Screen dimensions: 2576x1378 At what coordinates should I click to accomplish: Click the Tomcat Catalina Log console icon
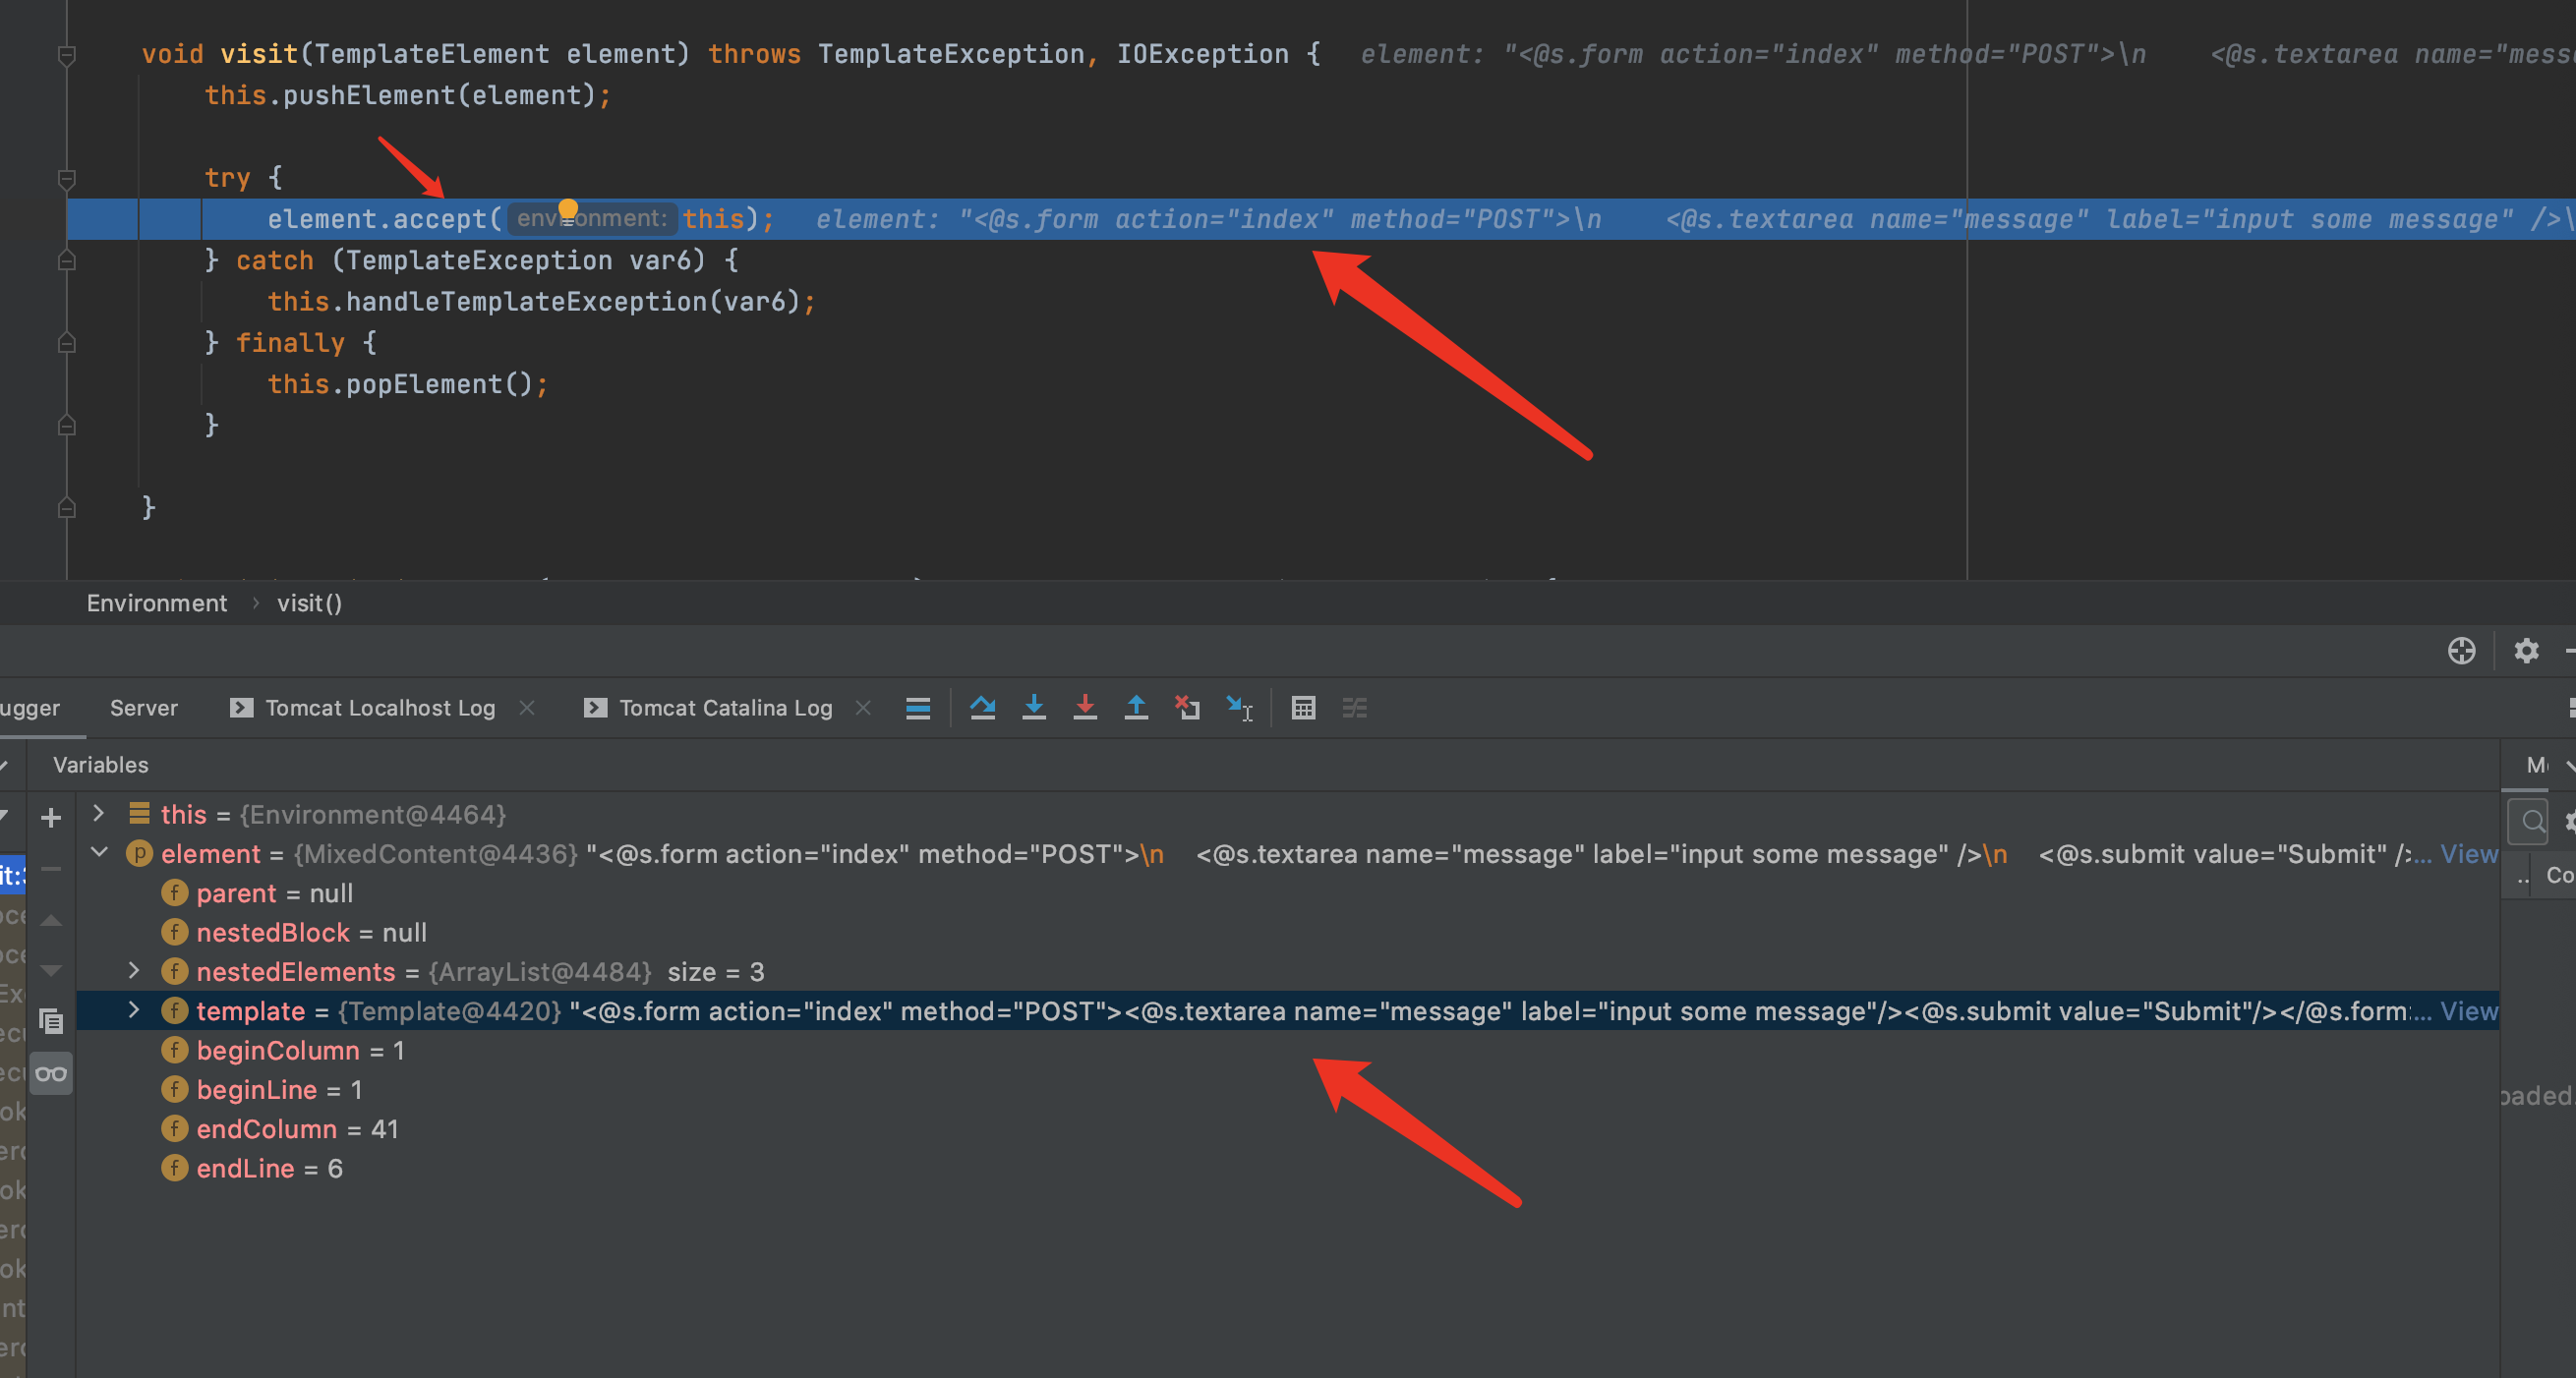[x=595, y=708]
